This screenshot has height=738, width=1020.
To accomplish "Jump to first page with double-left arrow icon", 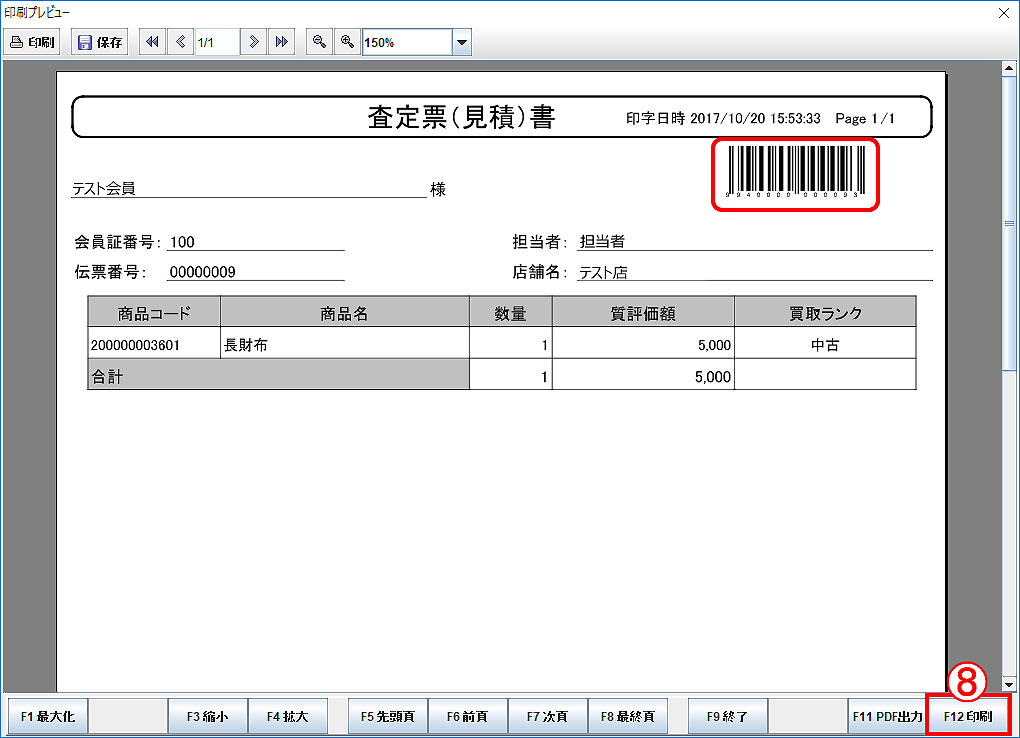I will click(152, 42).
